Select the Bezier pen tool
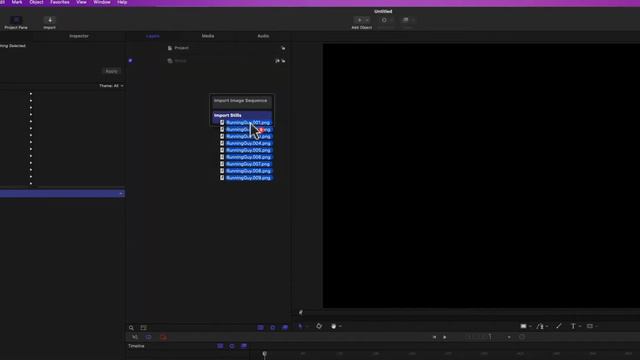640x360 pixels. pos(540,327)
